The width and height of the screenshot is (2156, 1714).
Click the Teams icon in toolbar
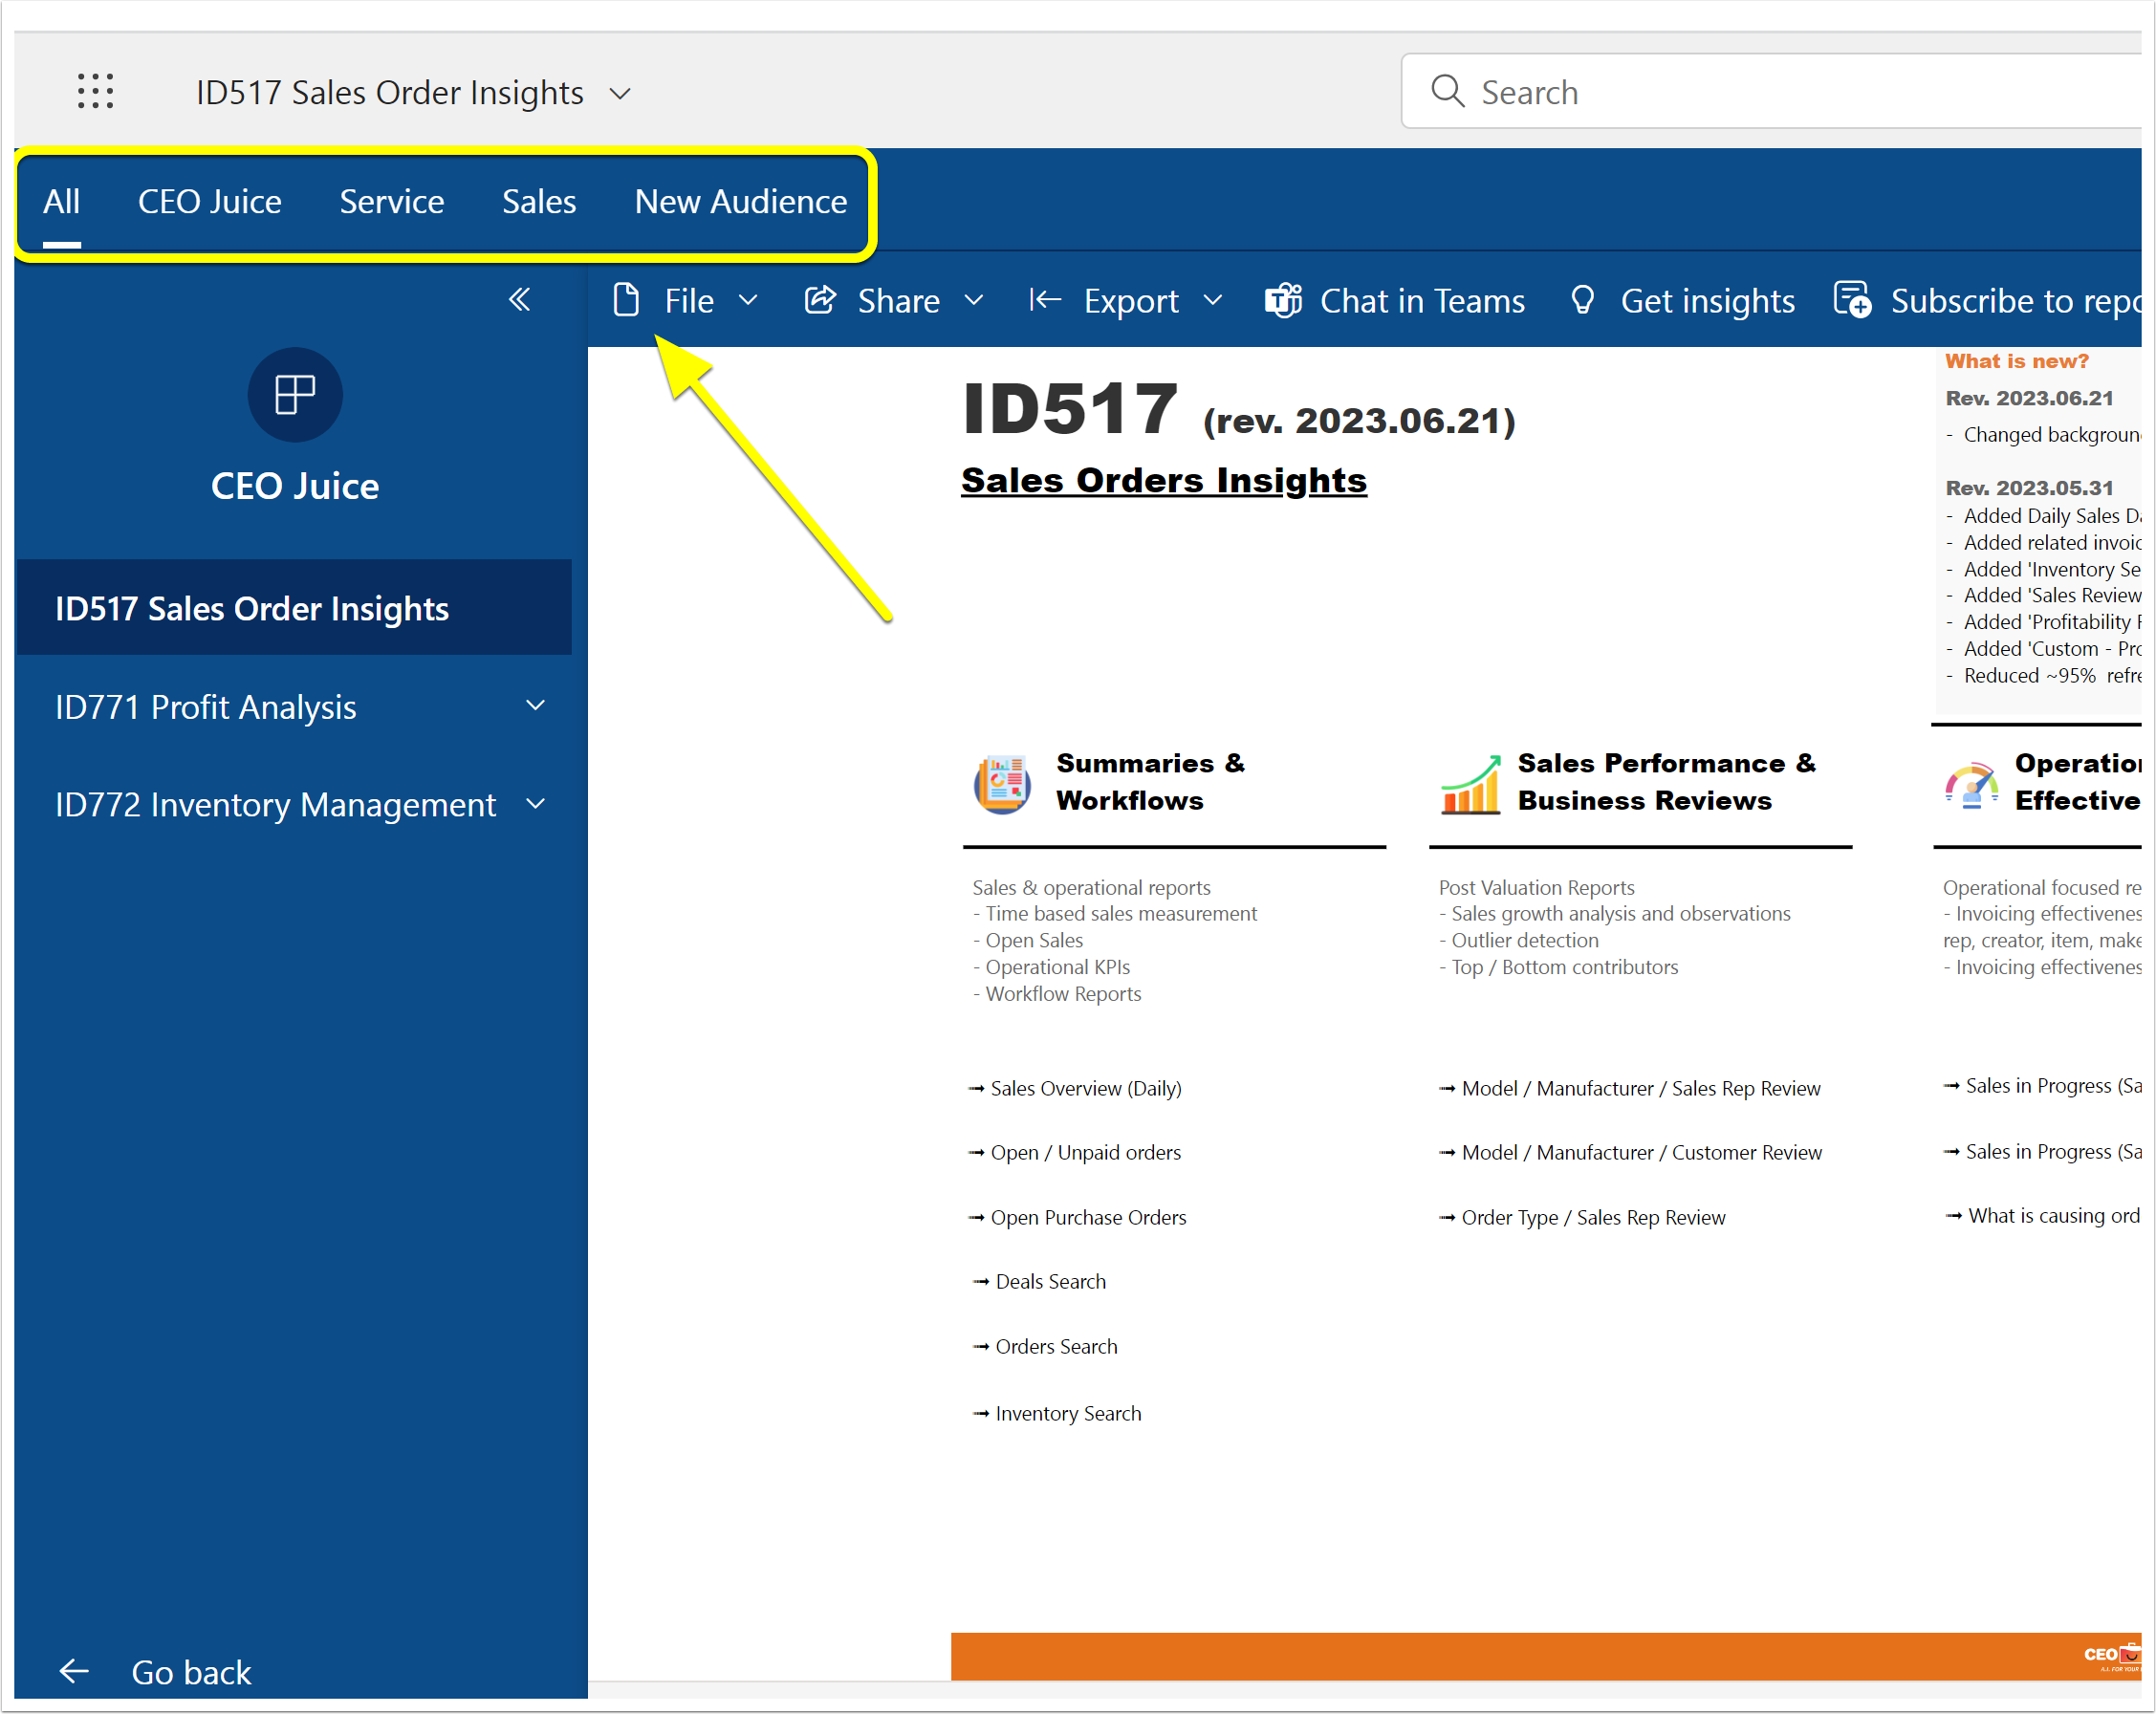click(1283, 300)
